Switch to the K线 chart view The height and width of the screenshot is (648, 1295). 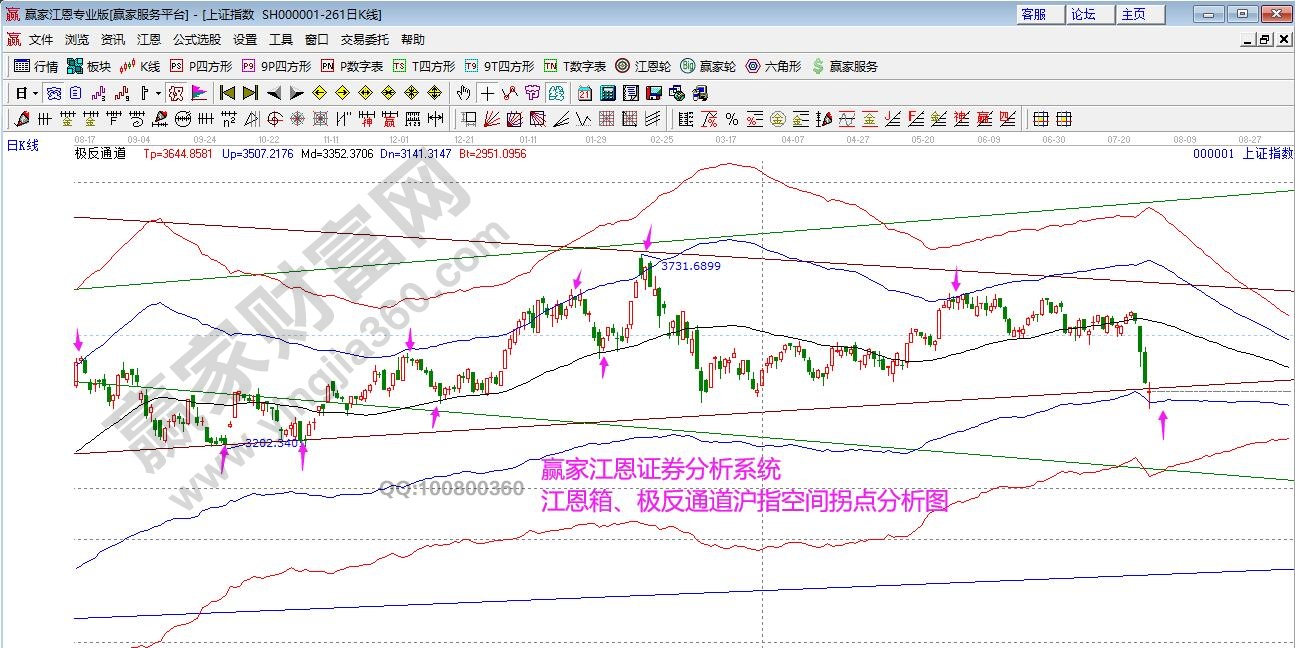click(141, 66)
